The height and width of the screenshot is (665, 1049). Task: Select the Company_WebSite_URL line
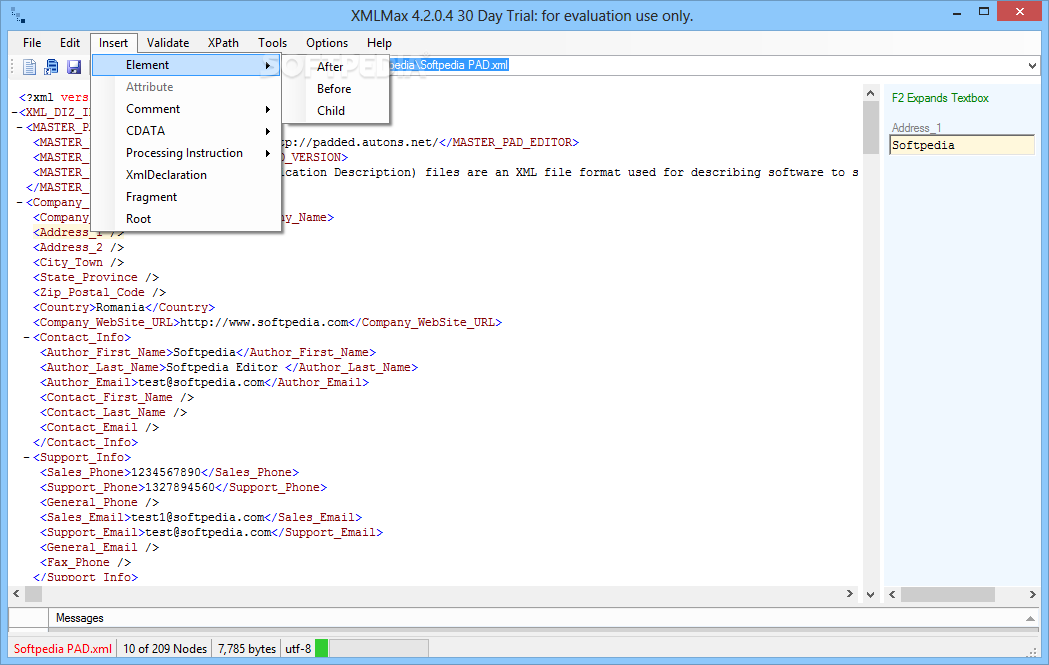268,322
